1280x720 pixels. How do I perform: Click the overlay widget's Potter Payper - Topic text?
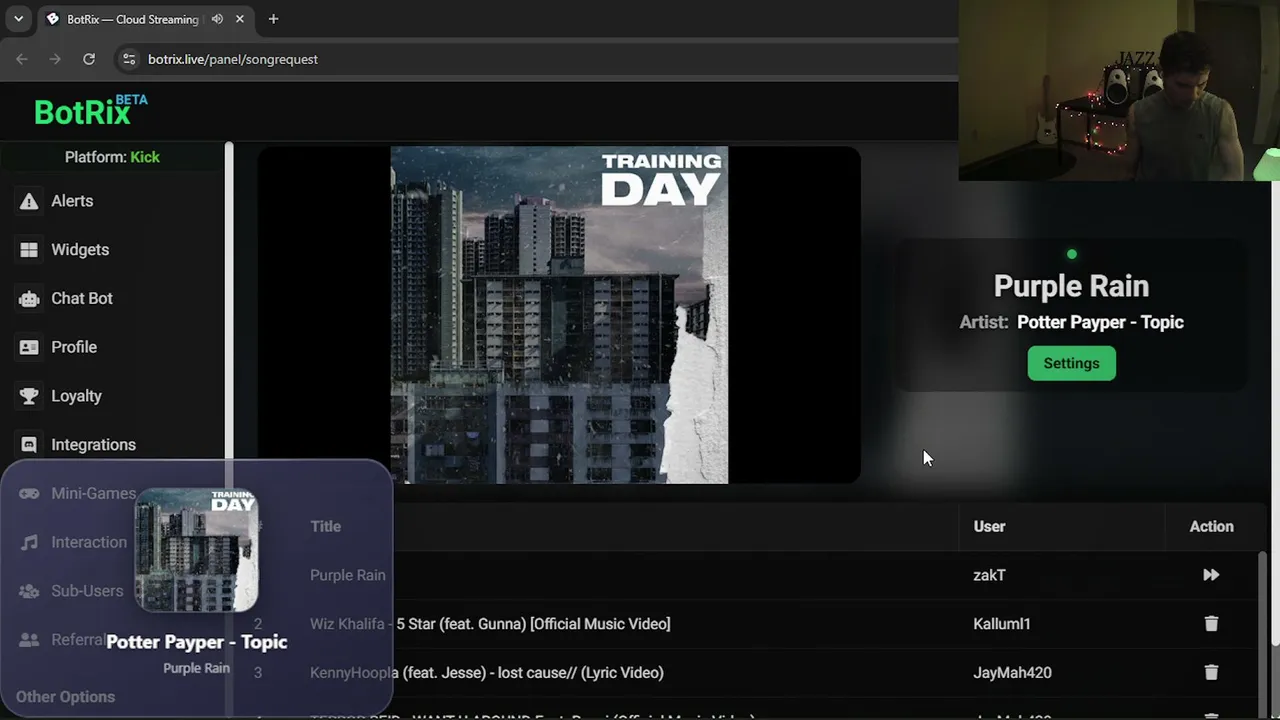point(196,642)
